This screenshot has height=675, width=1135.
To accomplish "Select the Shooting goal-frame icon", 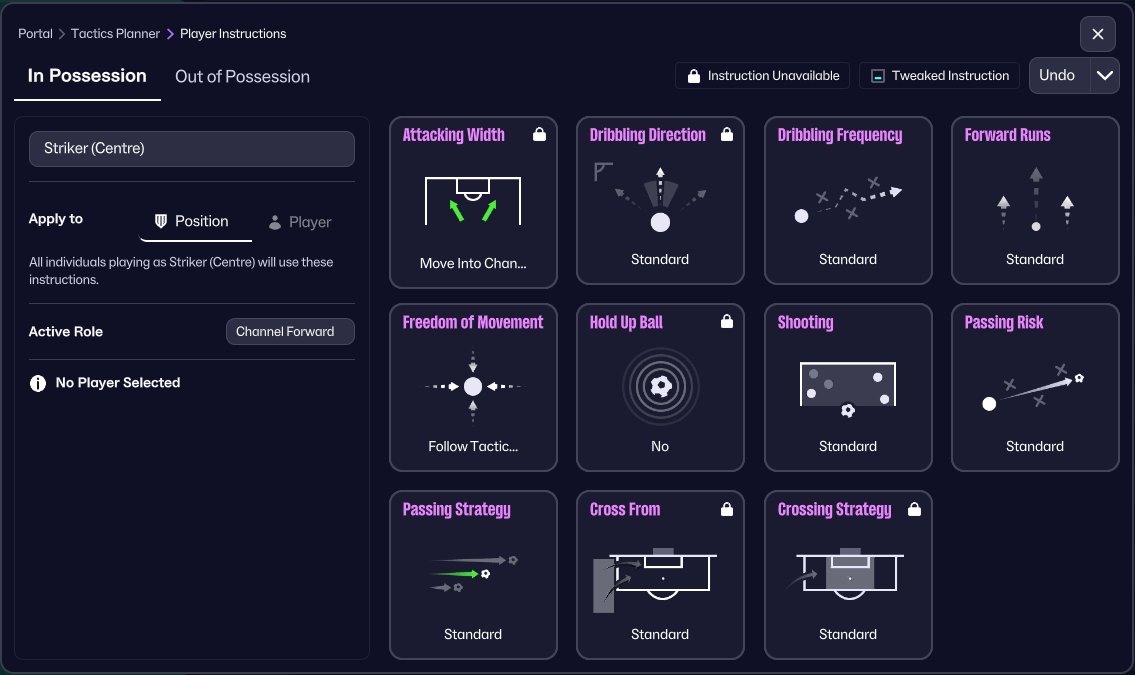I will click(848, 389).
